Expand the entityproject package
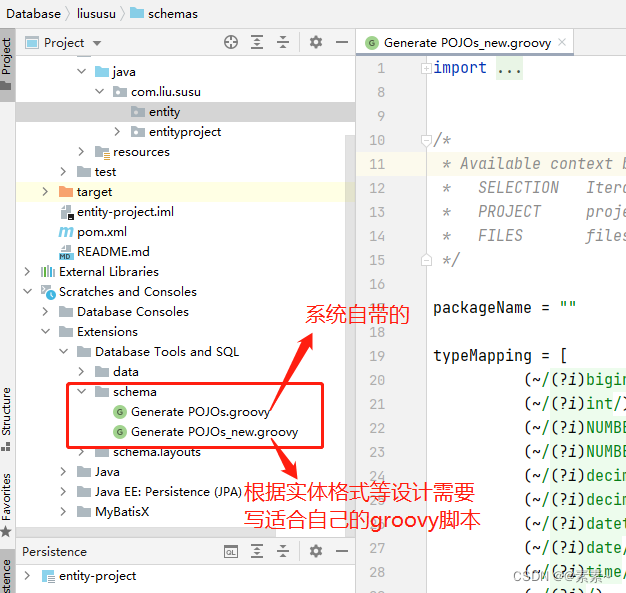This screenshot has width=626, height=593. click(117, 131)
